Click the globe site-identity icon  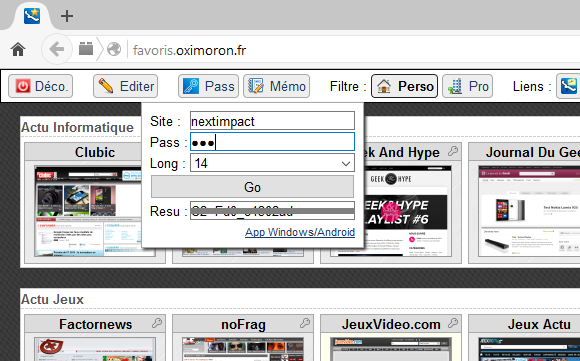[x=114, y=49]
